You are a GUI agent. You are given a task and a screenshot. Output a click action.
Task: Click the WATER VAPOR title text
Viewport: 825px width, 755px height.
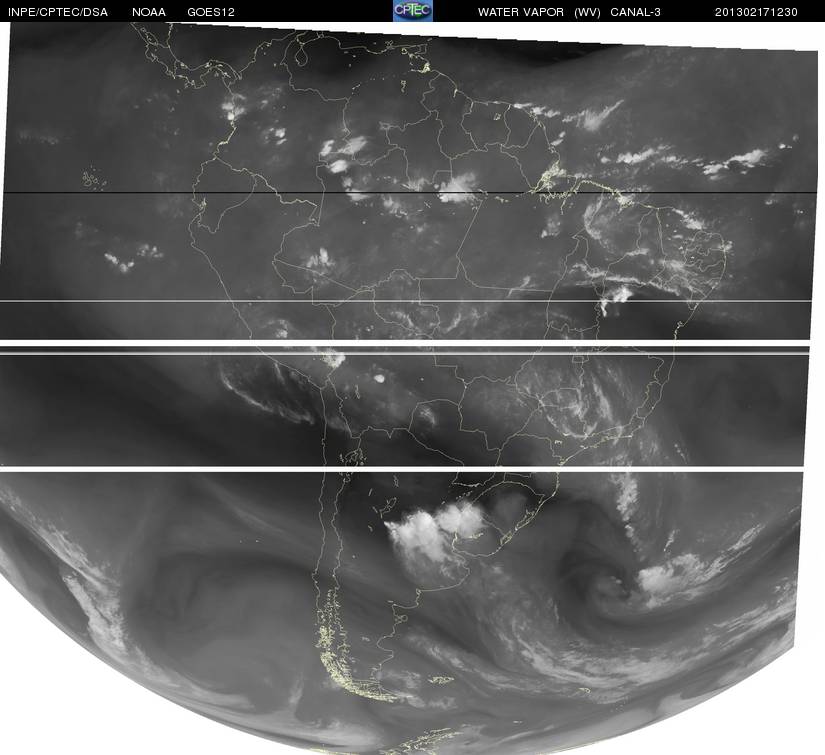520,12
